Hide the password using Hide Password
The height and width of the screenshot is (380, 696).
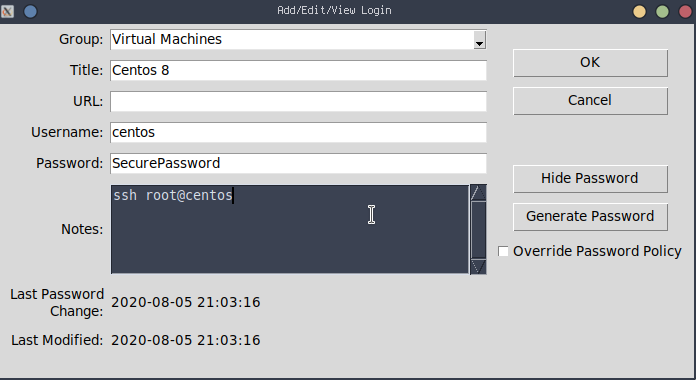[x=590, y=178]
